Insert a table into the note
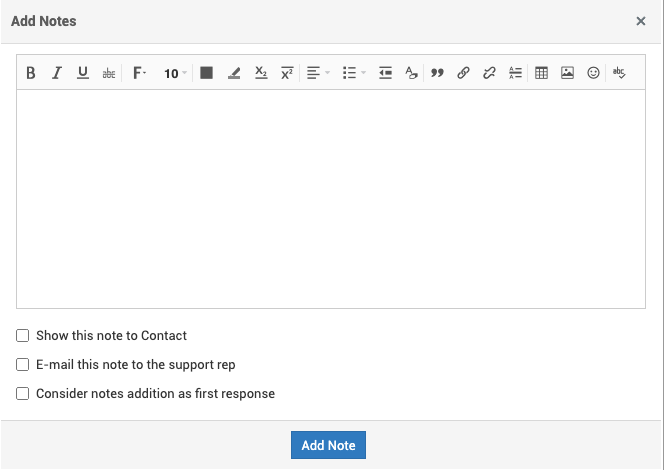 541,73
